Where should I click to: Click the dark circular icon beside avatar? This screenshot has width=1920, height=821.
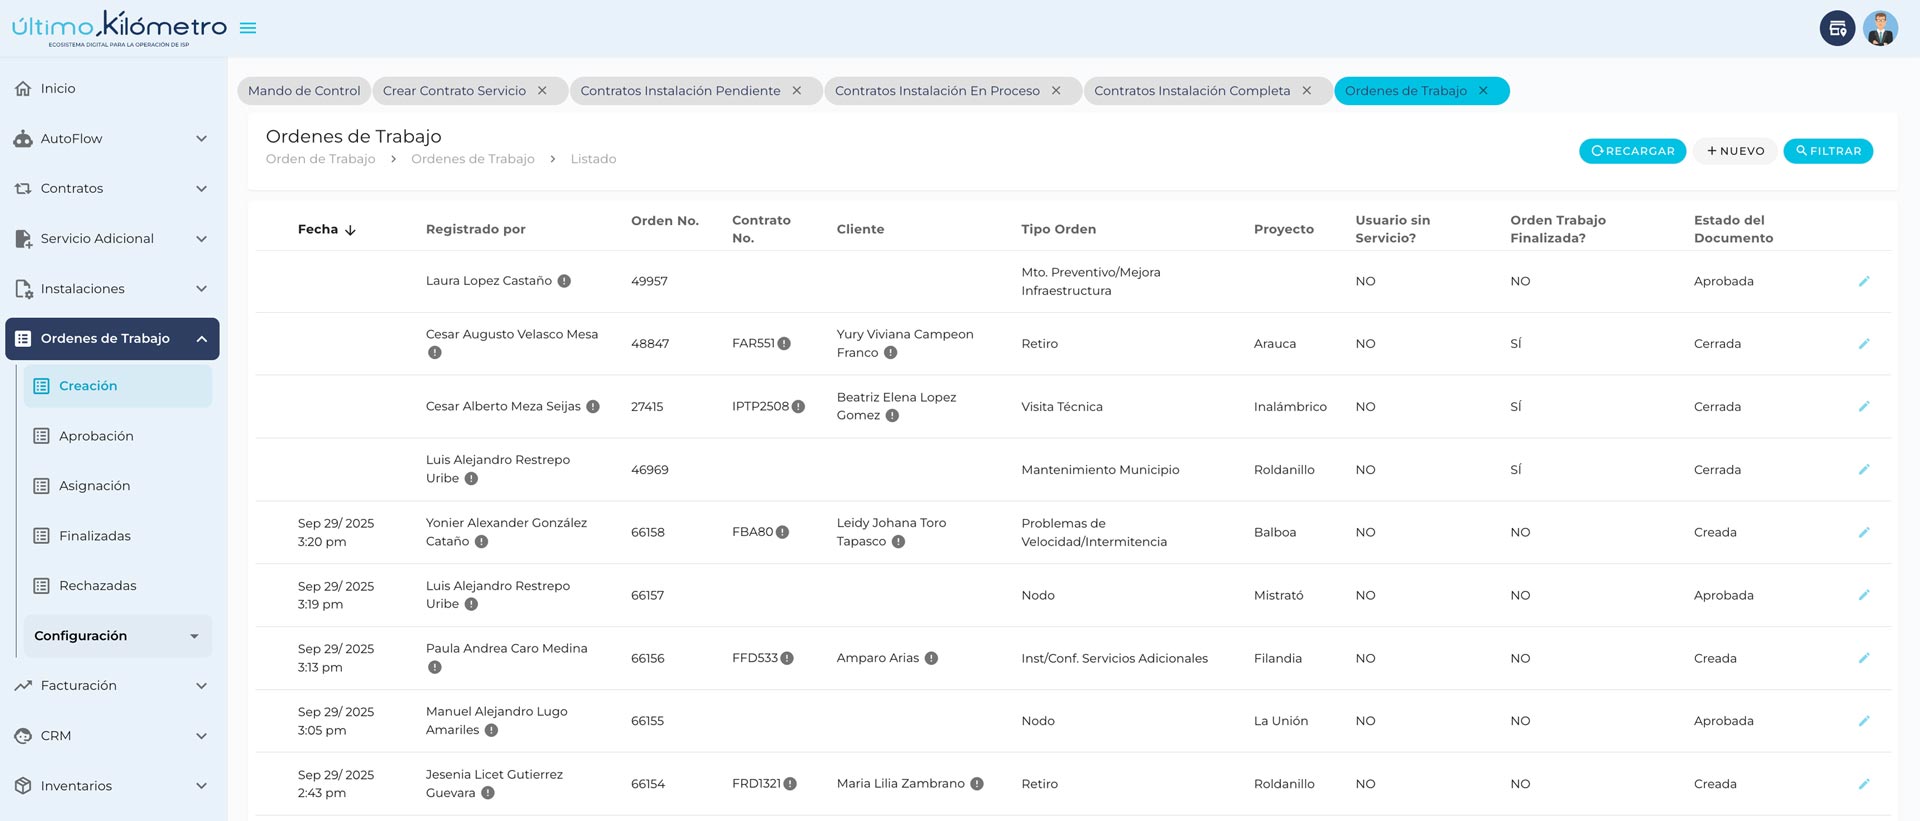pos(1837,29)
